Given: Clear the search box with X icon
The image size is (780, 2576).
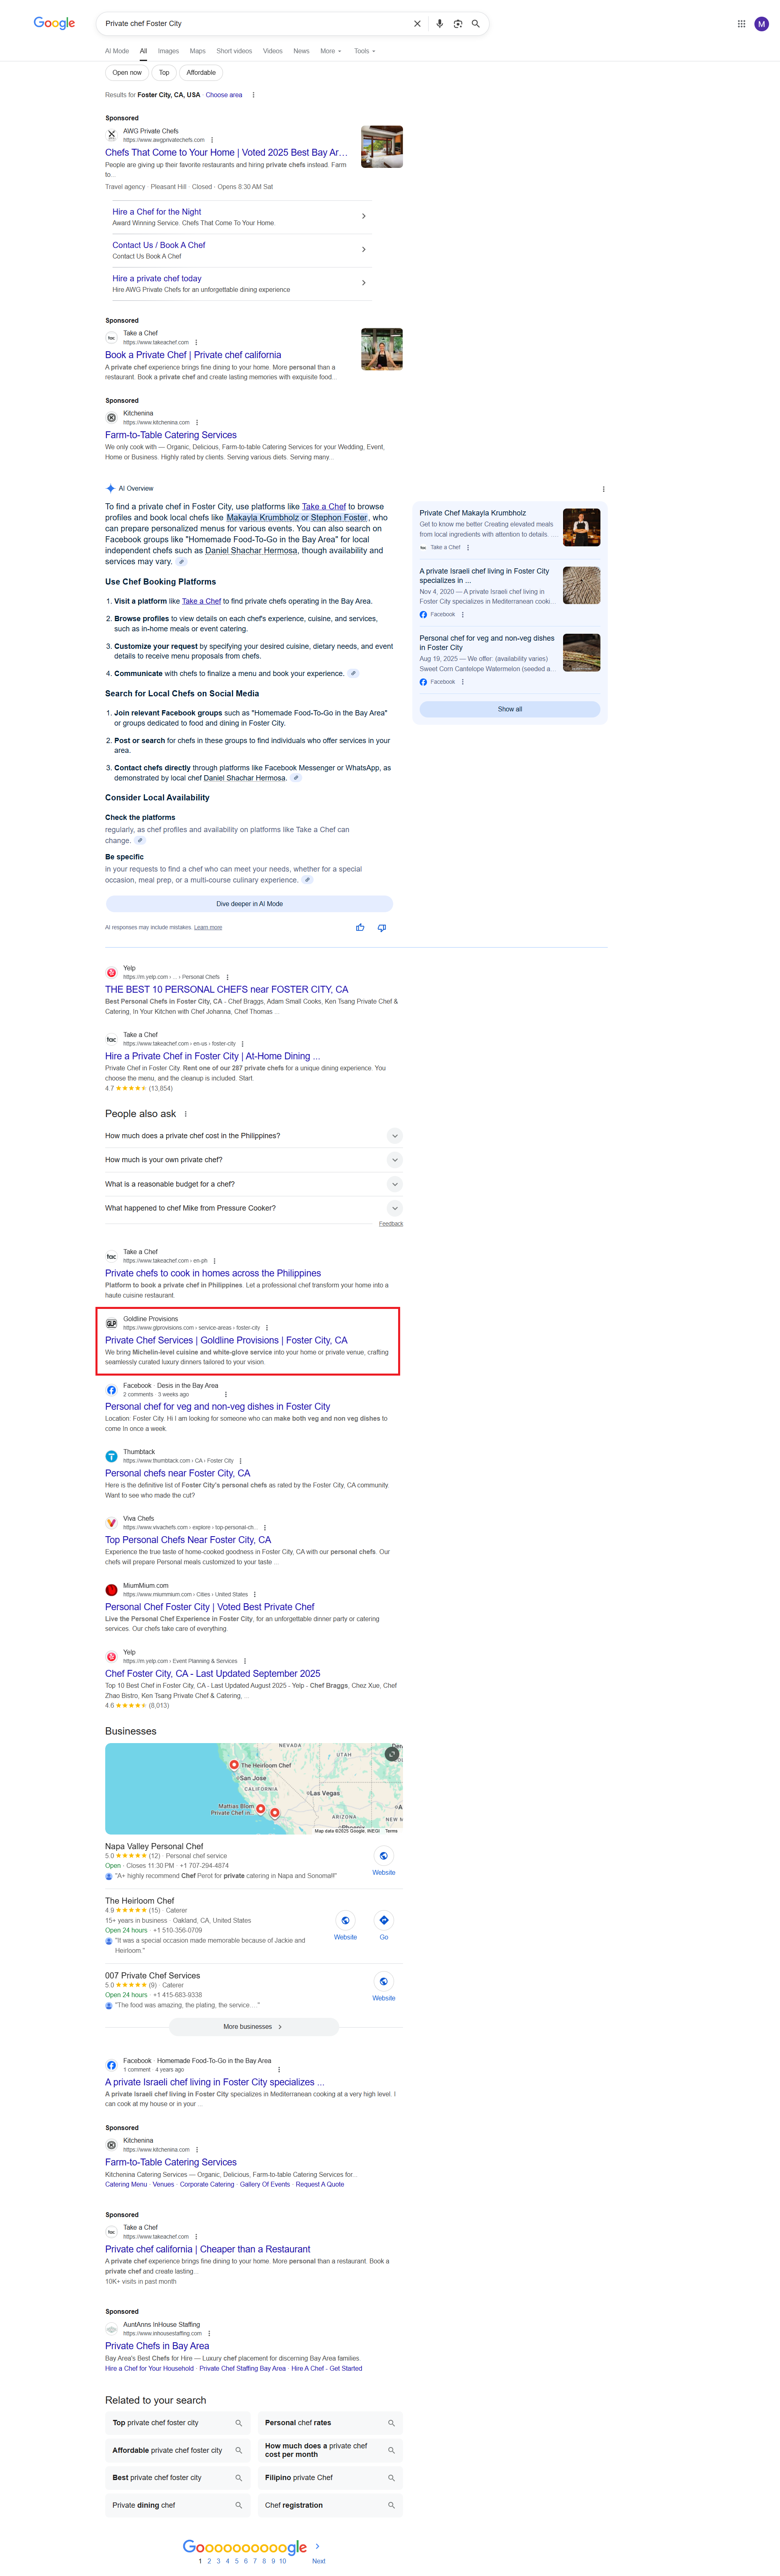Looking at the screenshot, I should point(417,23).
